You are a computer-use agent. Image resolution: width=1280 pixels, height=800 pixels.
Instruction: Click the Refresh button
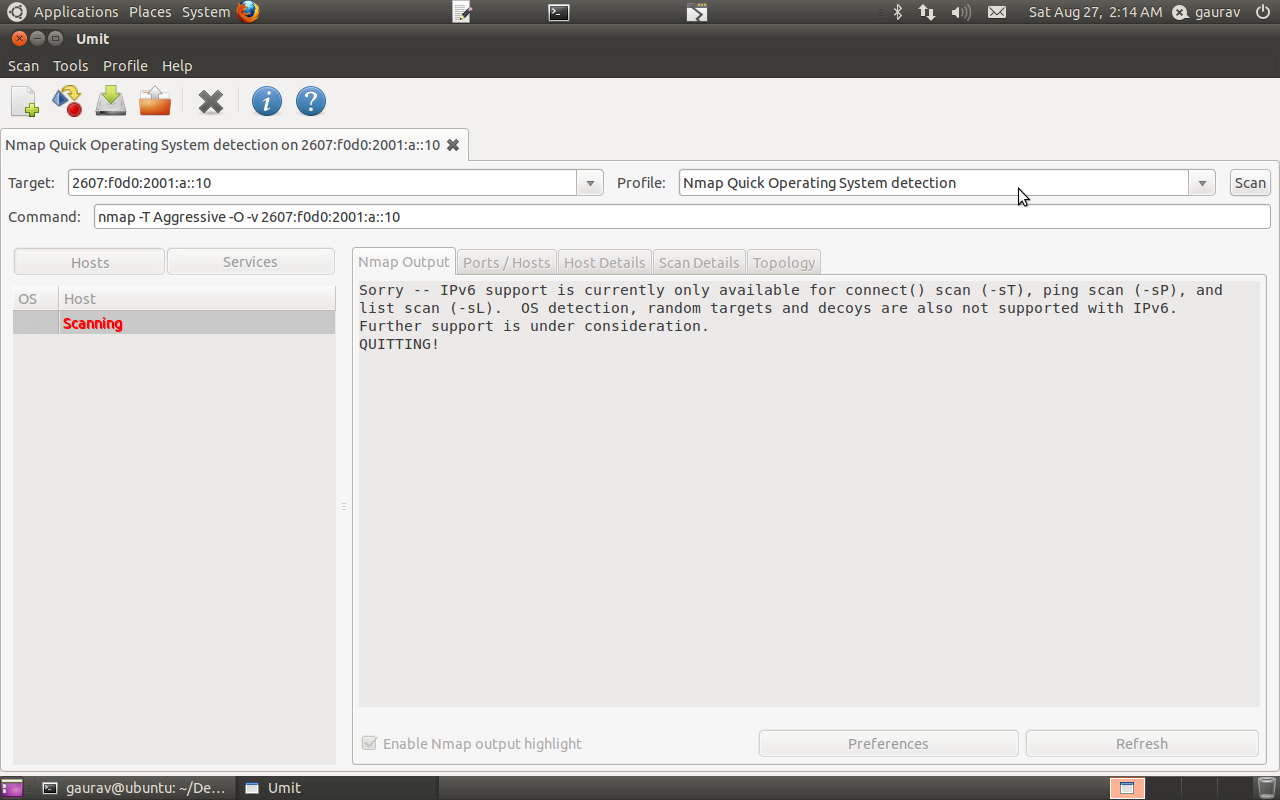1142,744
